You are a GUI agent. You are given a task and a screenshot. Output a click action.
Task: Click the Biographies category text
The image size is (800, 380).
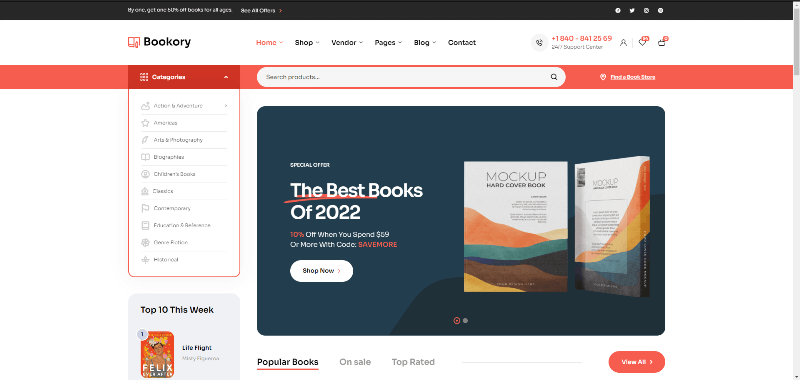(169, 157)
